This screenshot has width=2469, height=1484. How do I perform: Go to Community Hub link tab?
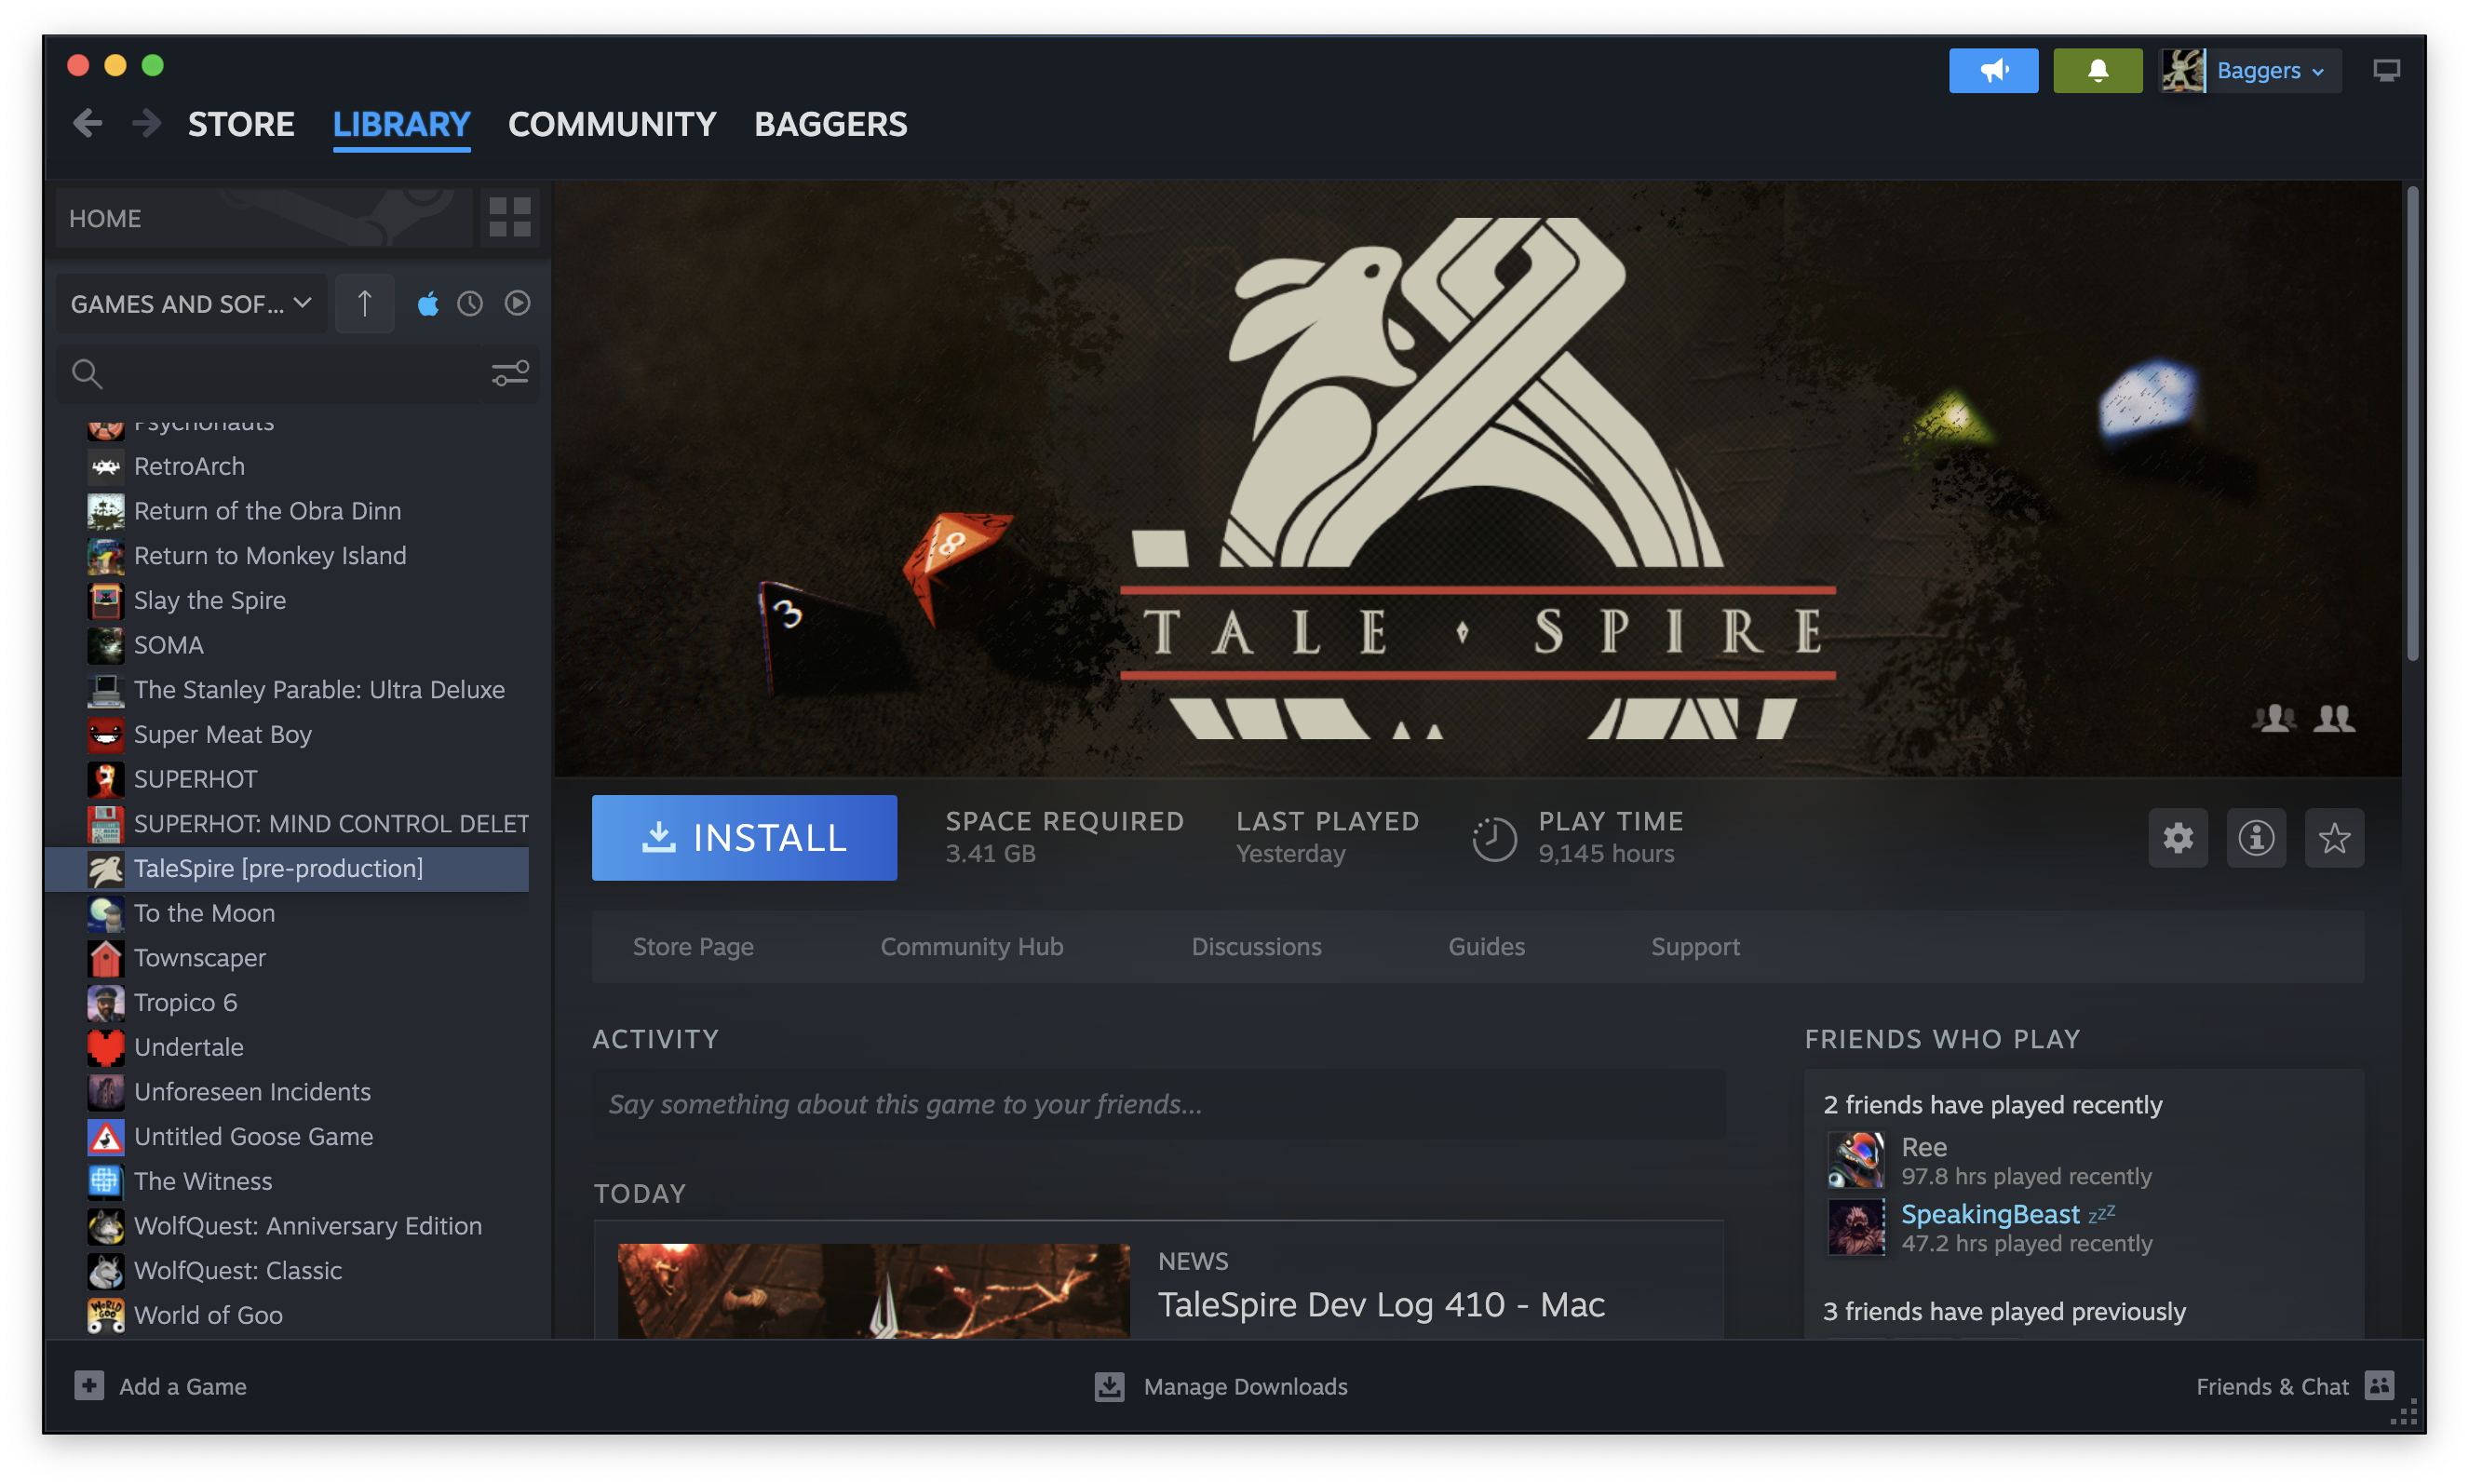click(x=971, y=946)
